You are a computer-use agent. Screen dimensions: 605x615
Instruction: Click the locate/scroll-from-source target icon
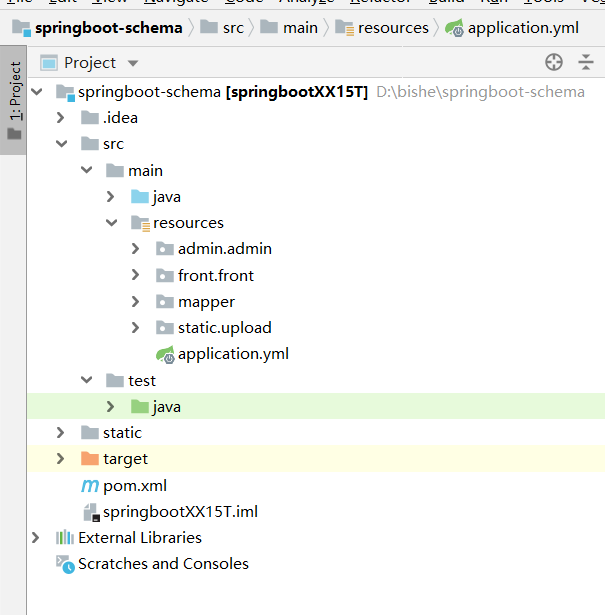(x=554, y=63)
